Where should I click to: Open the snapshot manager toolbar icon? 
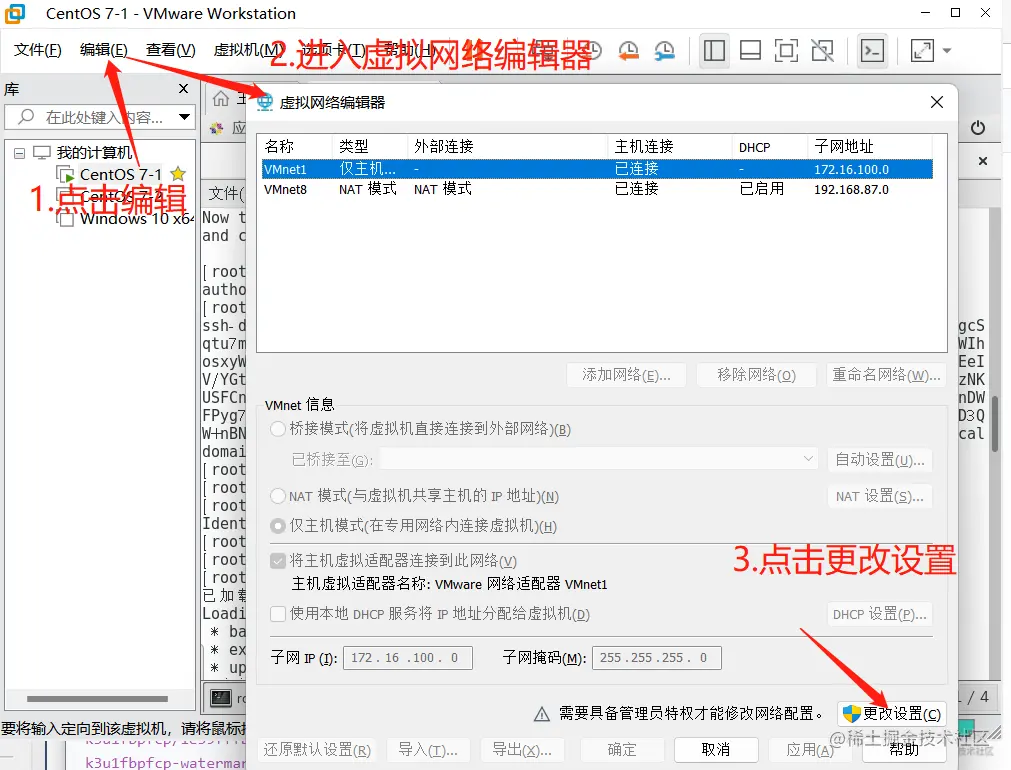pos(664,50)
